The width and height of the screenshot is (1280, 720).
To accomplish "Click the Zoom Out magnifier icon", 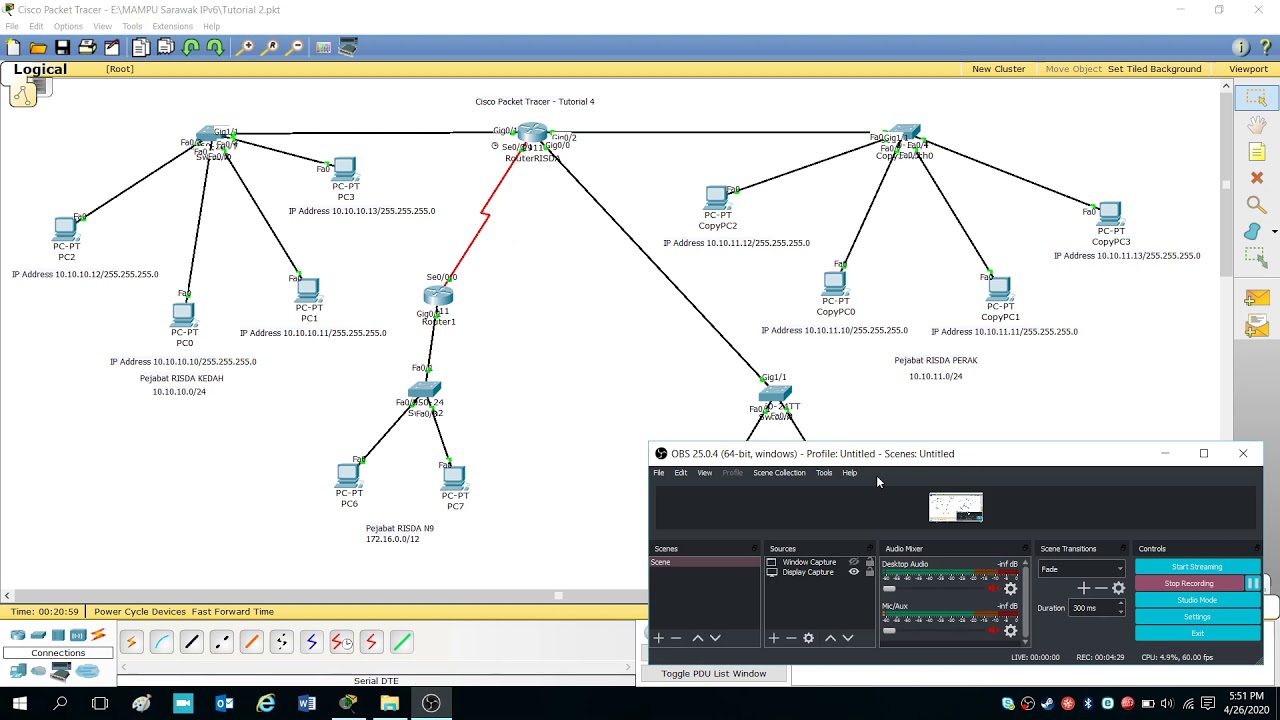I will coord(295,47).
